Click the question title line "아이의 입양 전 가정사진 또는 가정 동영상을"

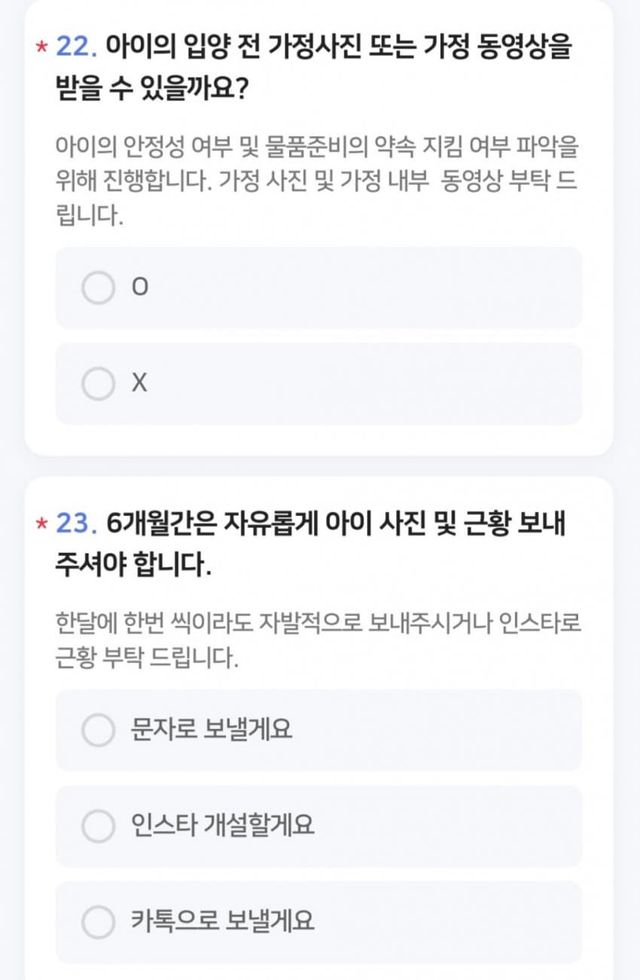coord(340,48)
